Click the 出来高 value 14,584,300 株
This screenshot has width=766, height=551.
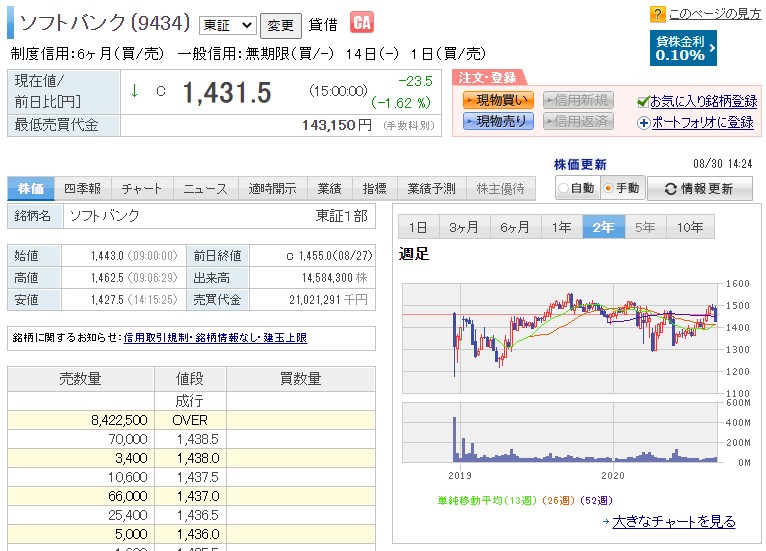[x=334, y=278]
